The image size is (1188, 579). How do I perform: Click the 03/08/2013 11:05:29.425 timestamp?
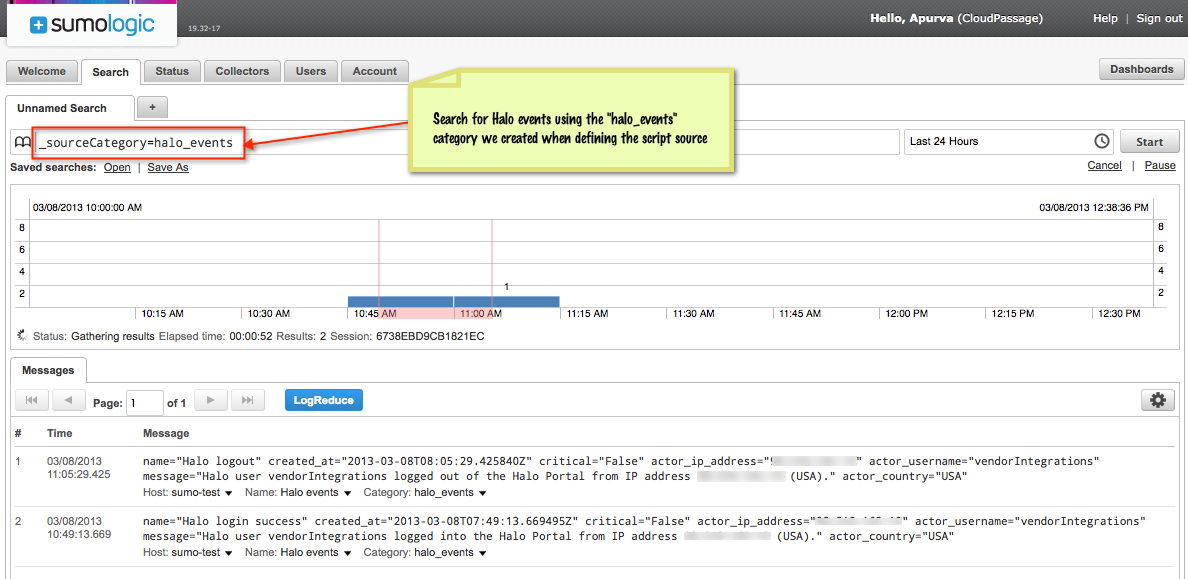79,468
